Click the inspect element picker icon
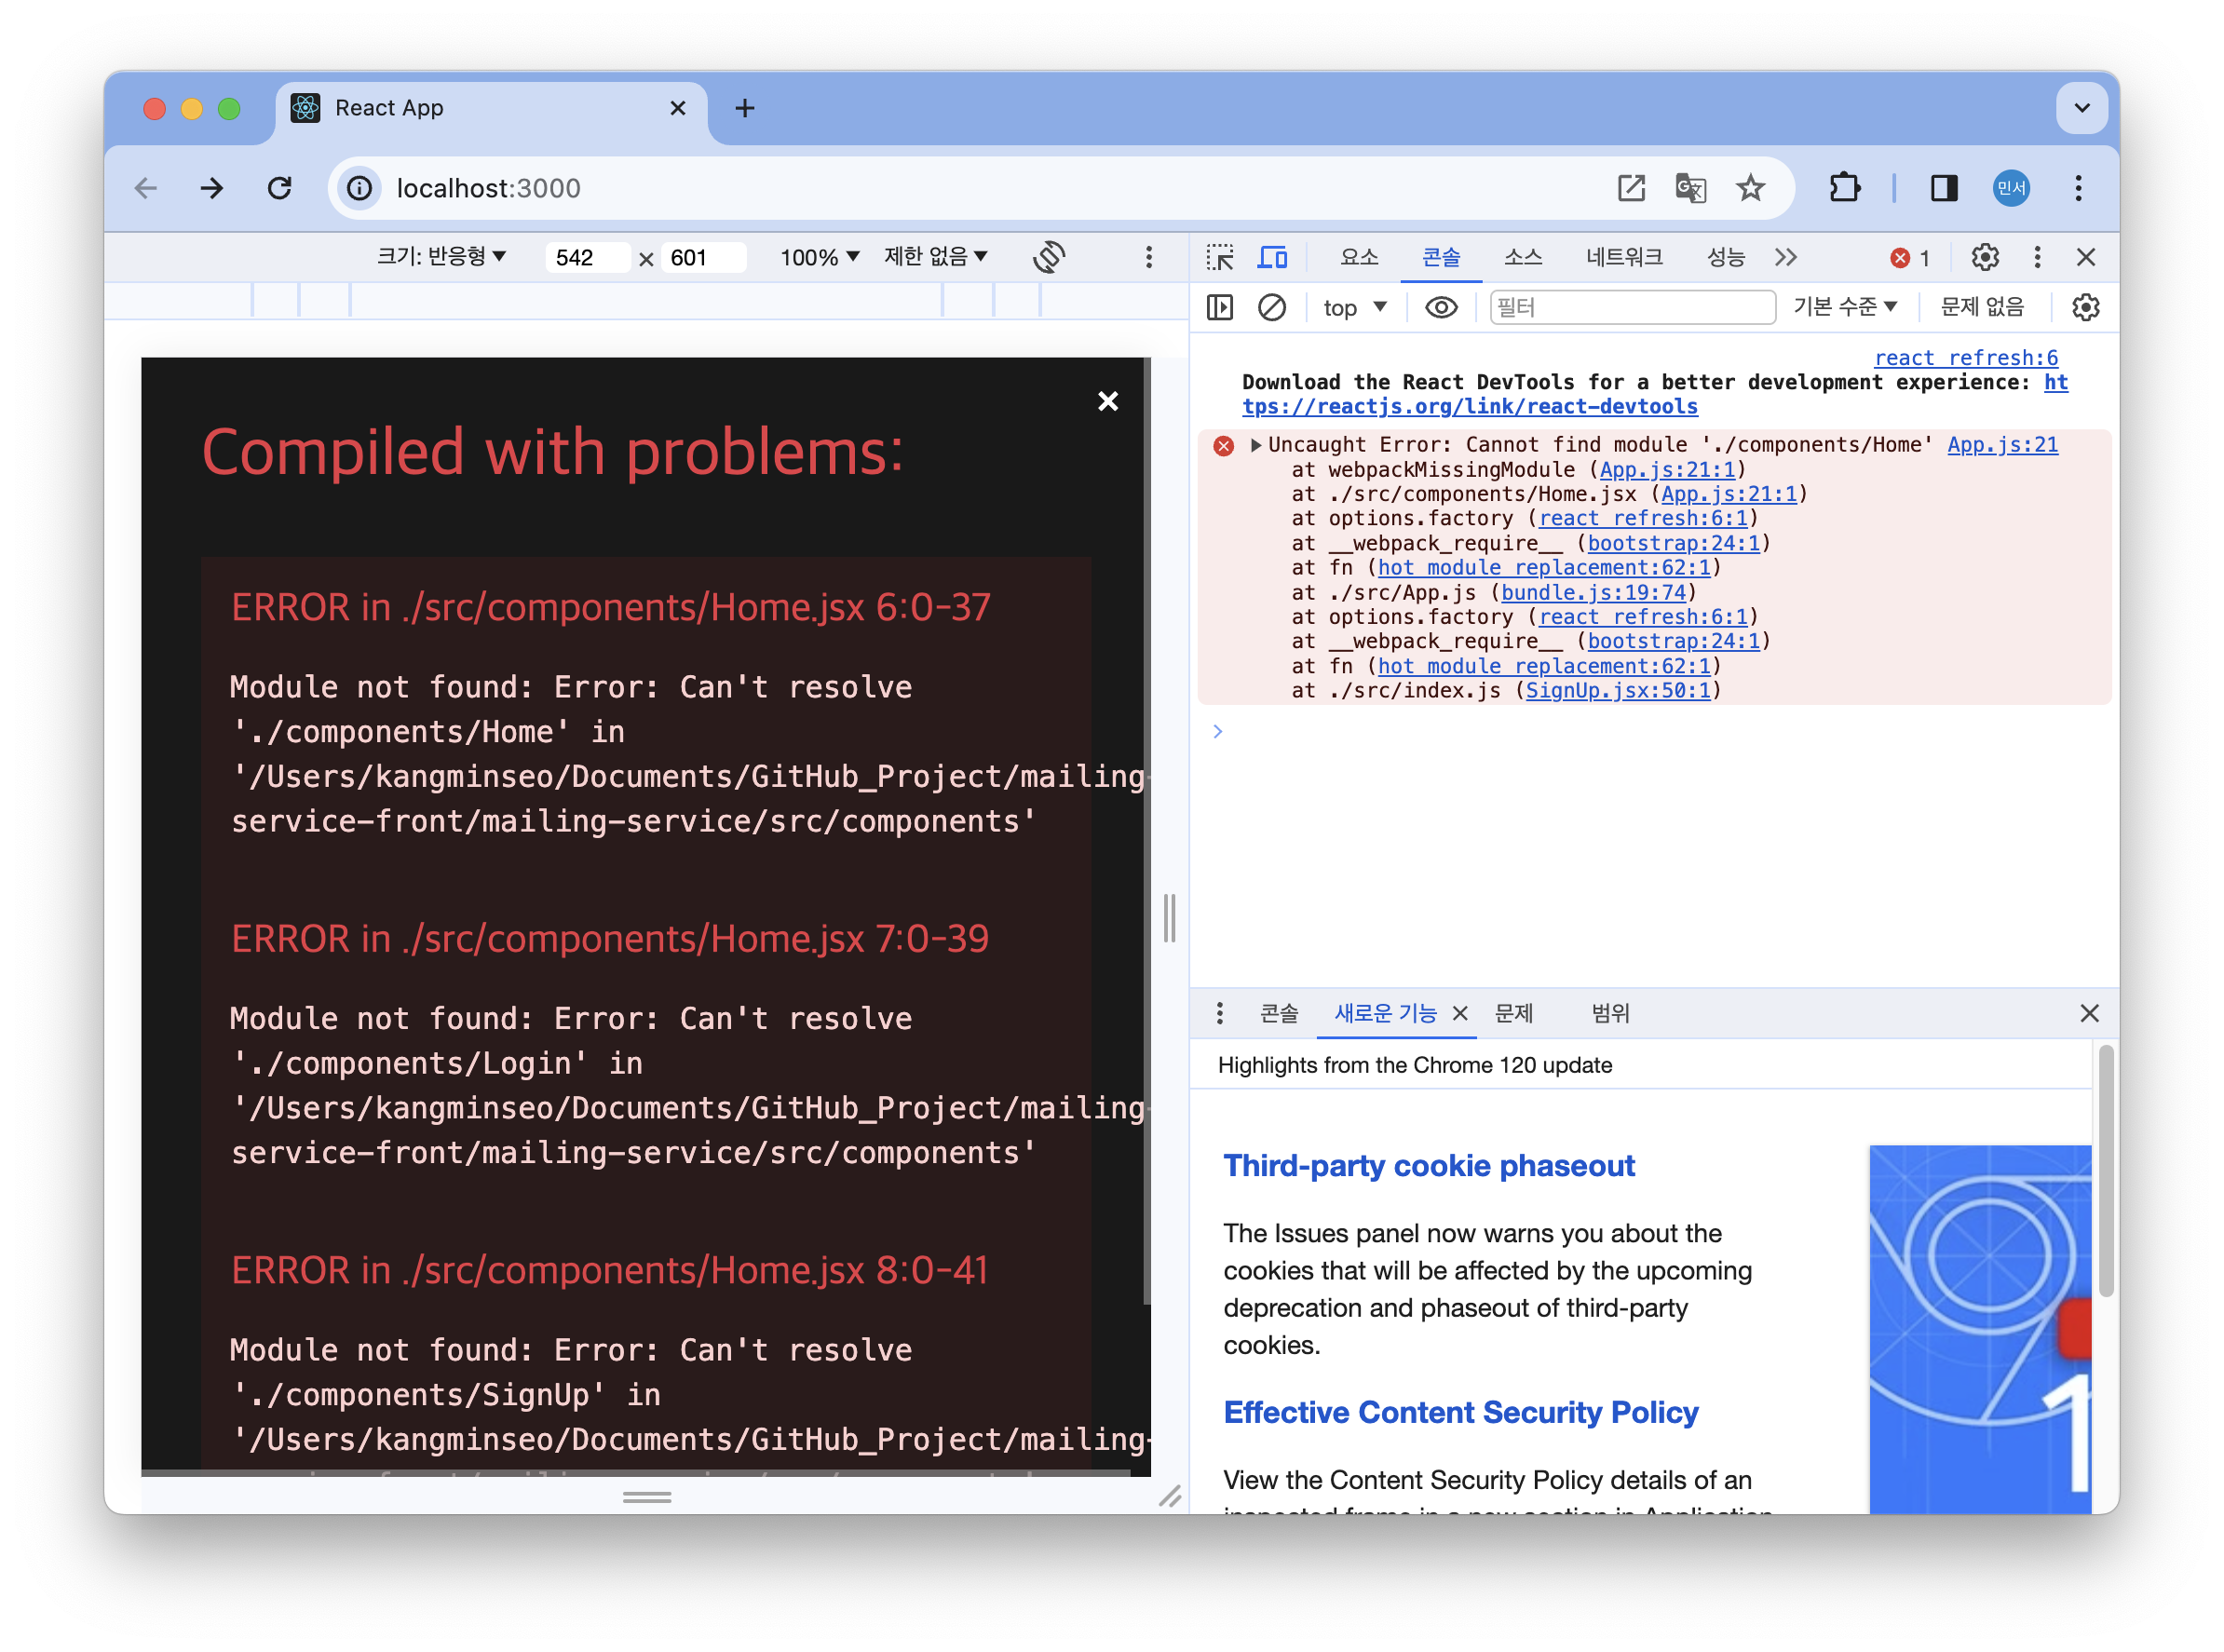Screen dimensions: 2224x1652 (x=1220, y=257)
